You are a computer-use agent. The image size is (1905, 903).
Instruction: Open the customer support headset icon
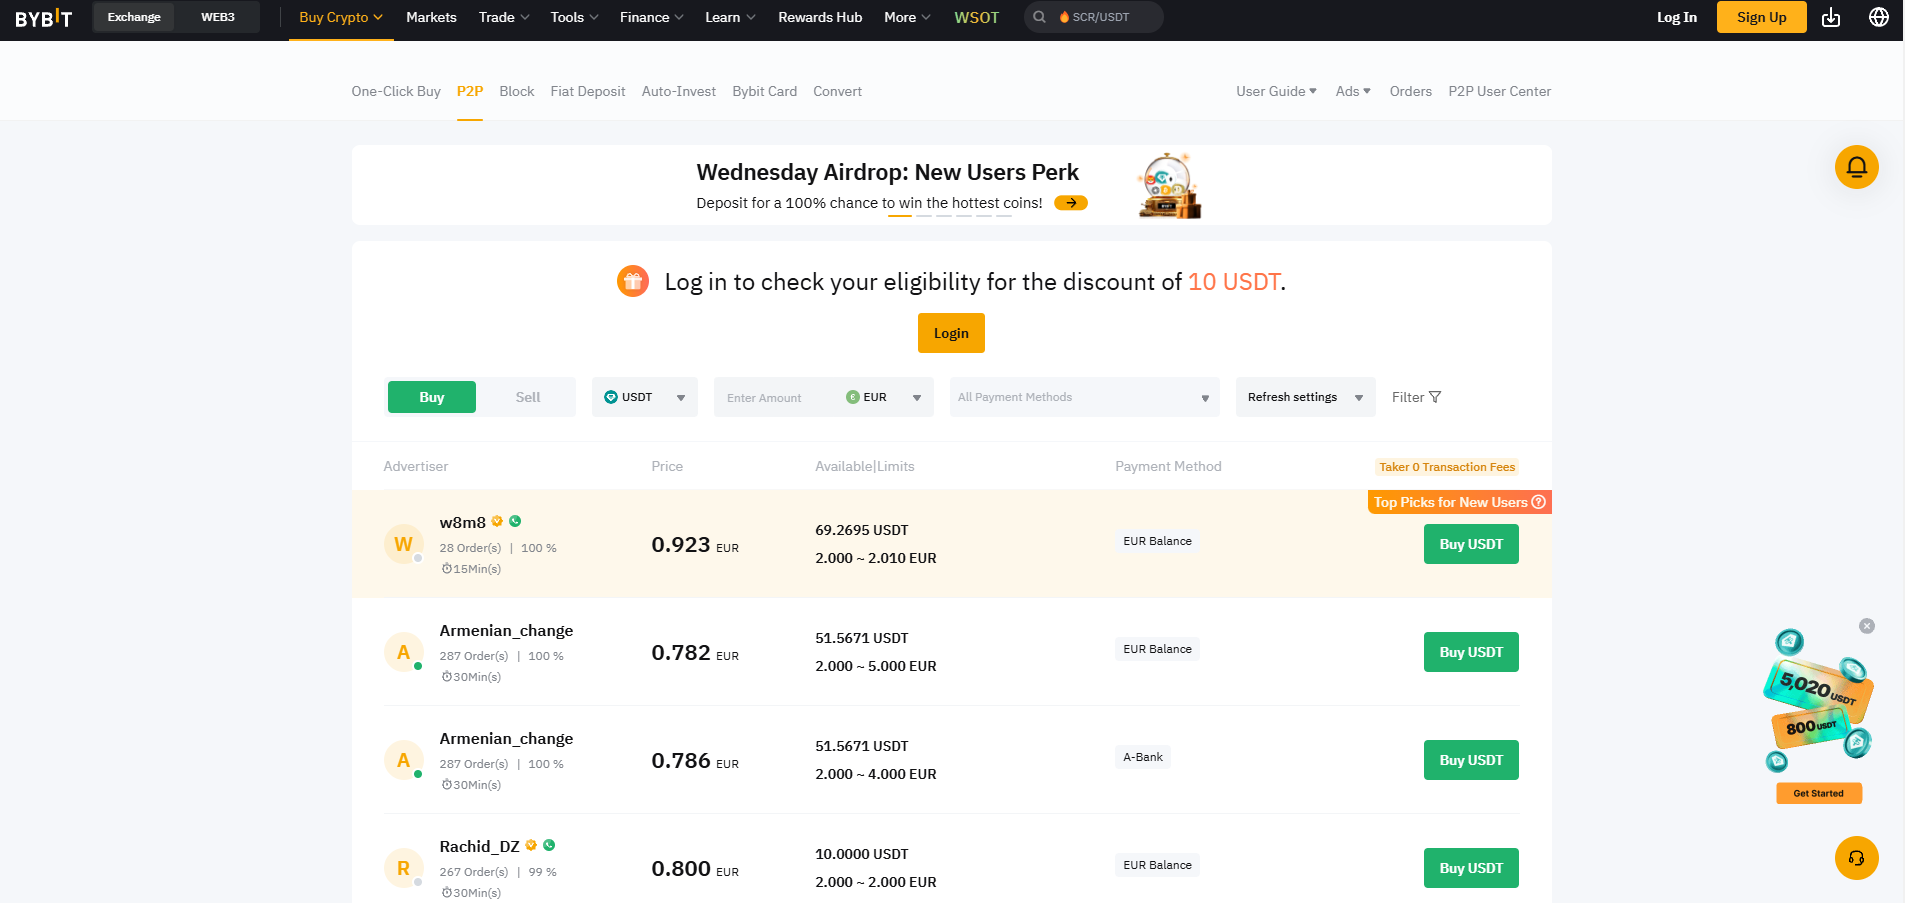1857,858
